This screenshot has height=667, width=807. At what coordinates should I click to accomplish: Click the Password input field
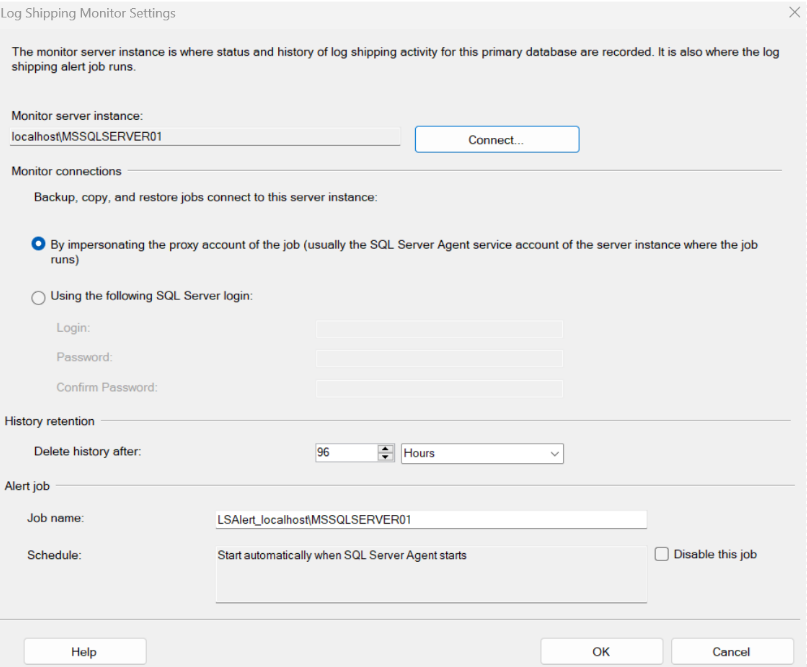pos(439,358)
